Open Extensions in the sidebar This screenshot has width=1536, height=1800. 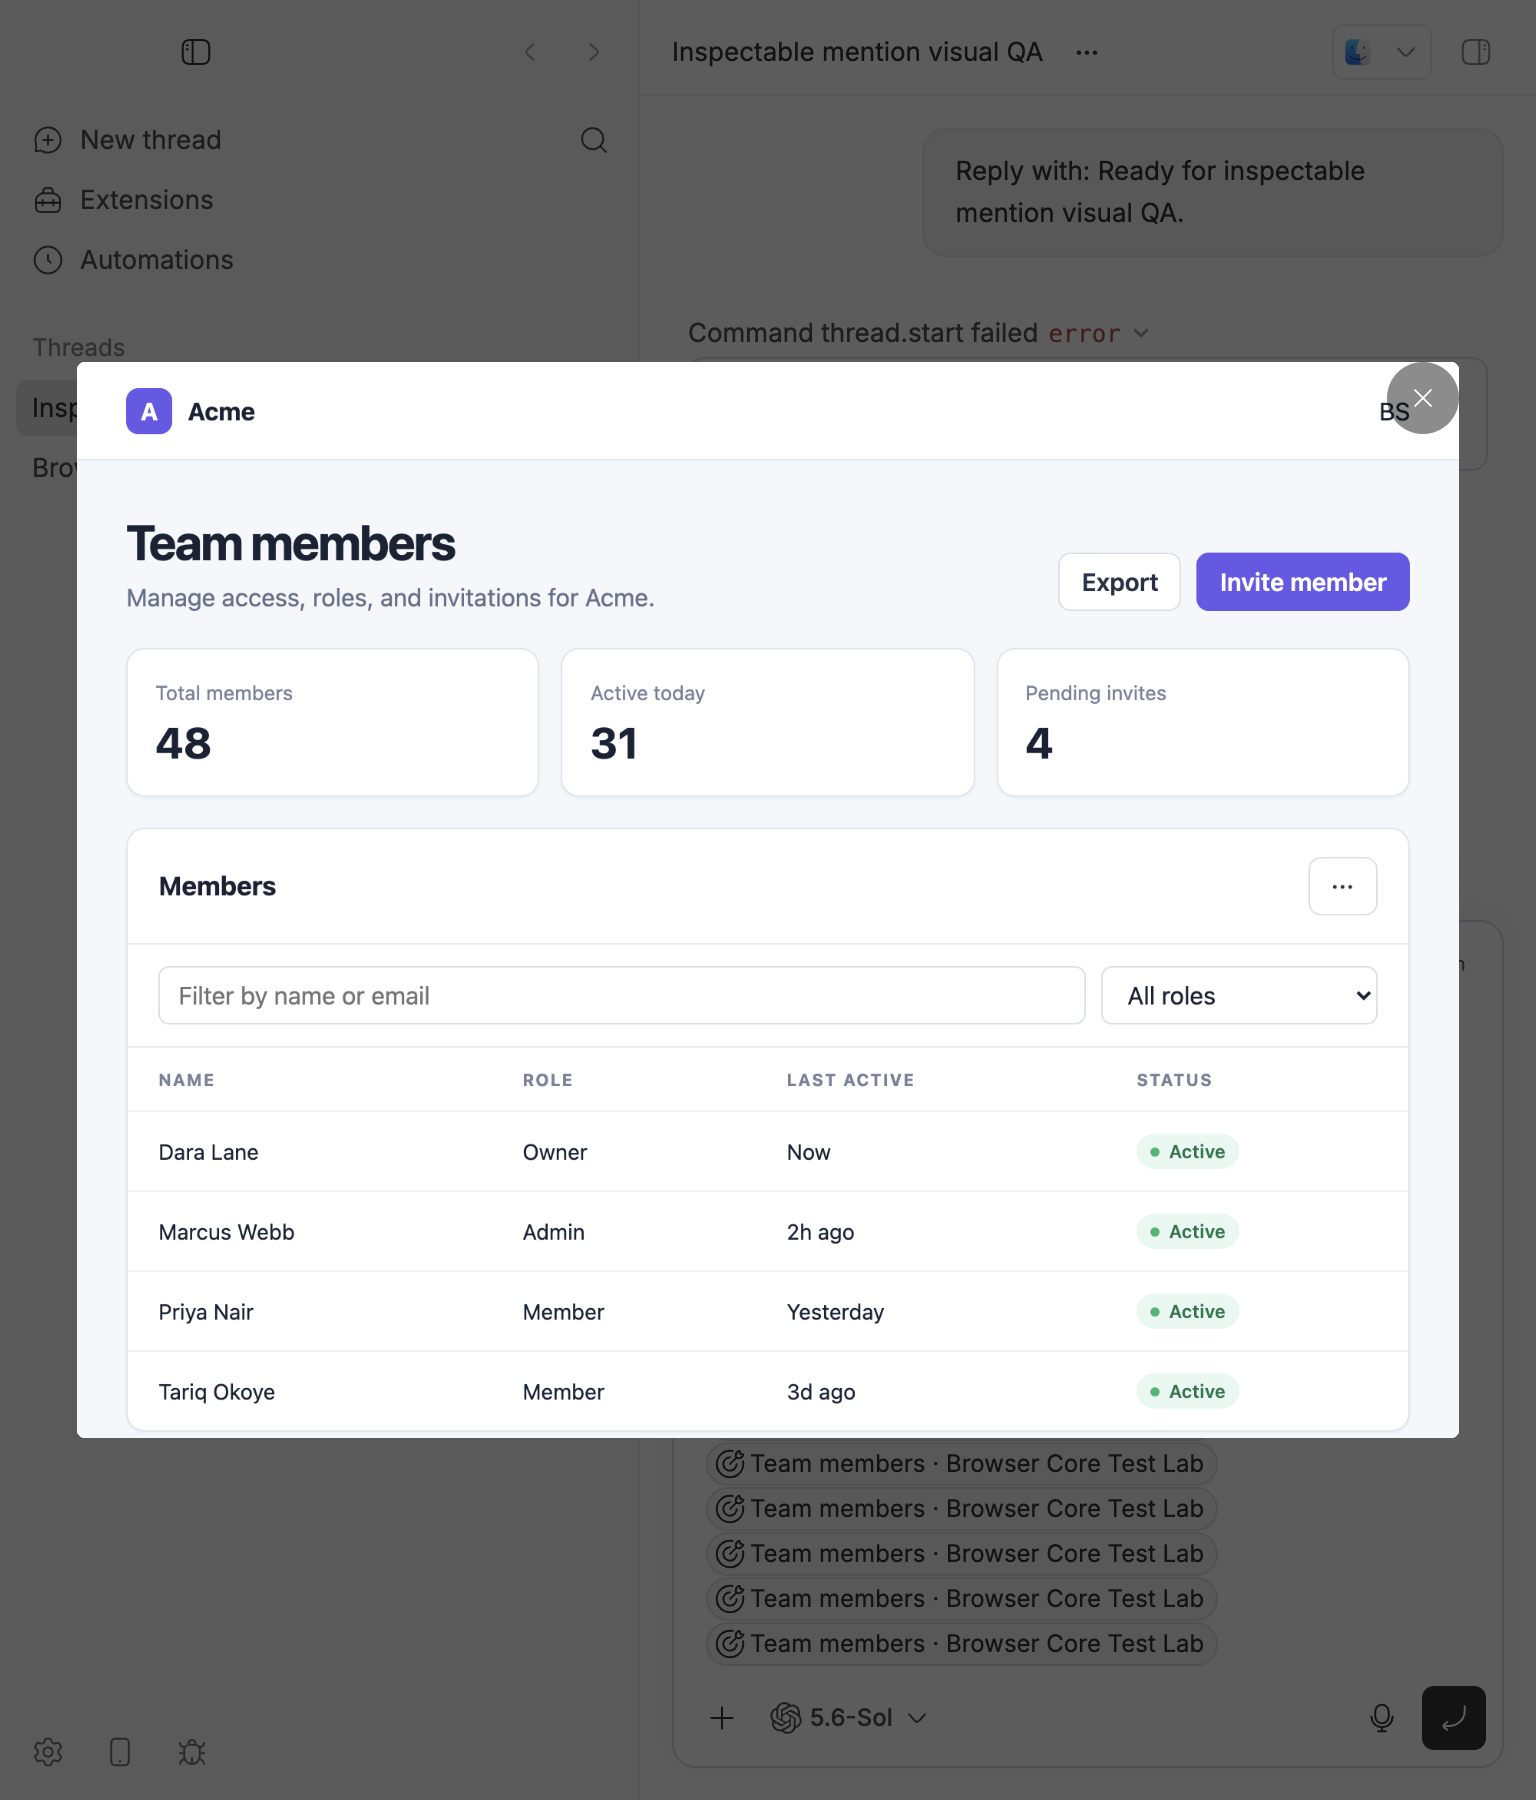(x=124, y=200)
